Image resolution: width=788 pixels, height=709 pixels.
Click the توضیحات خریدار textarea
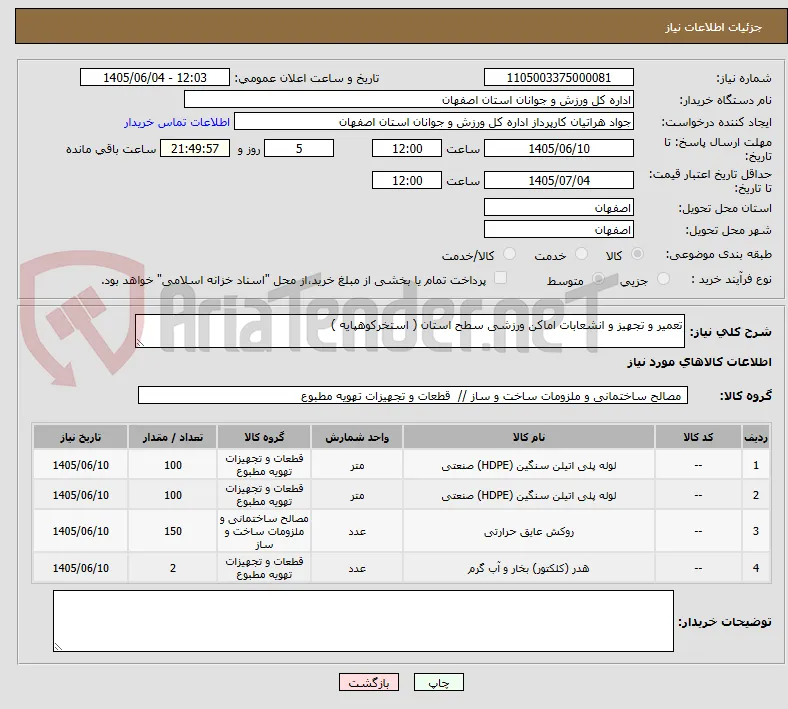click(363, 621)
